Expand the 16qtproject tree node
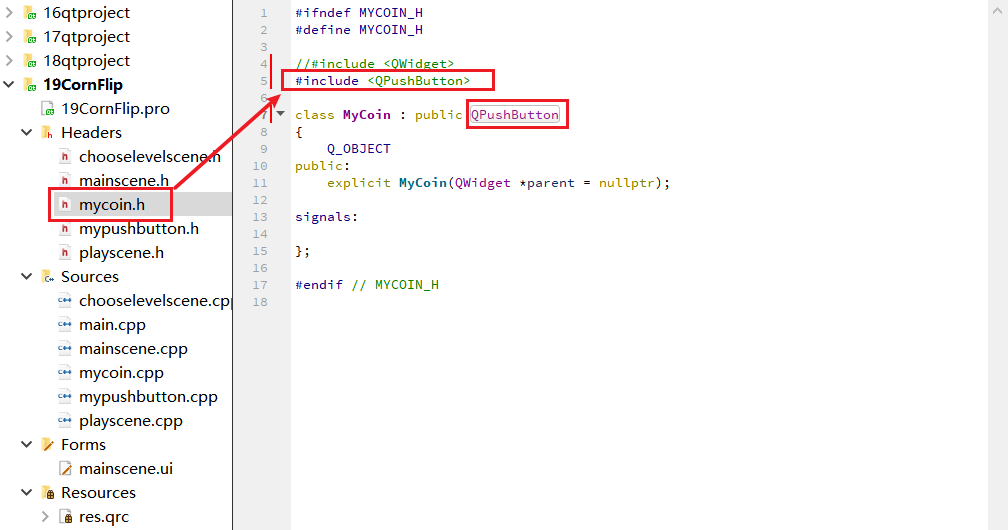1008x530 pixels. [x=9, y=13]
